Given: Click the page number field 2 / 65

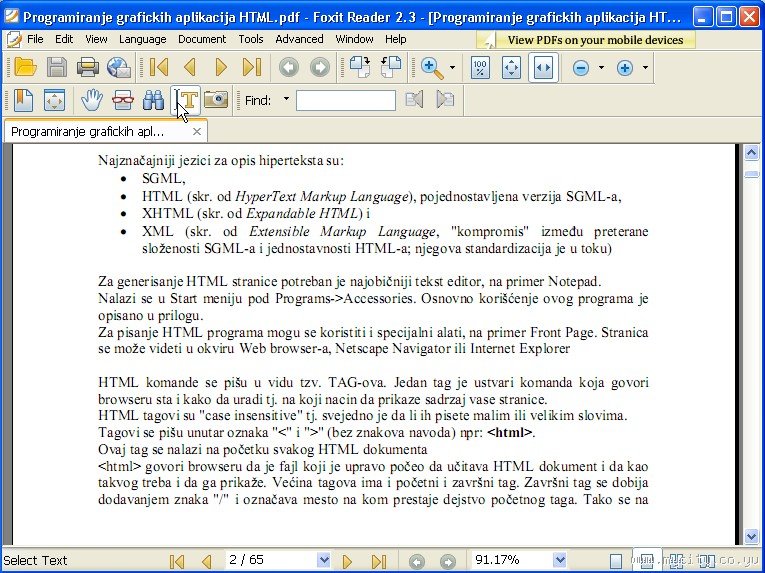Looking at the screenshot, I should (x=271, y=560).
